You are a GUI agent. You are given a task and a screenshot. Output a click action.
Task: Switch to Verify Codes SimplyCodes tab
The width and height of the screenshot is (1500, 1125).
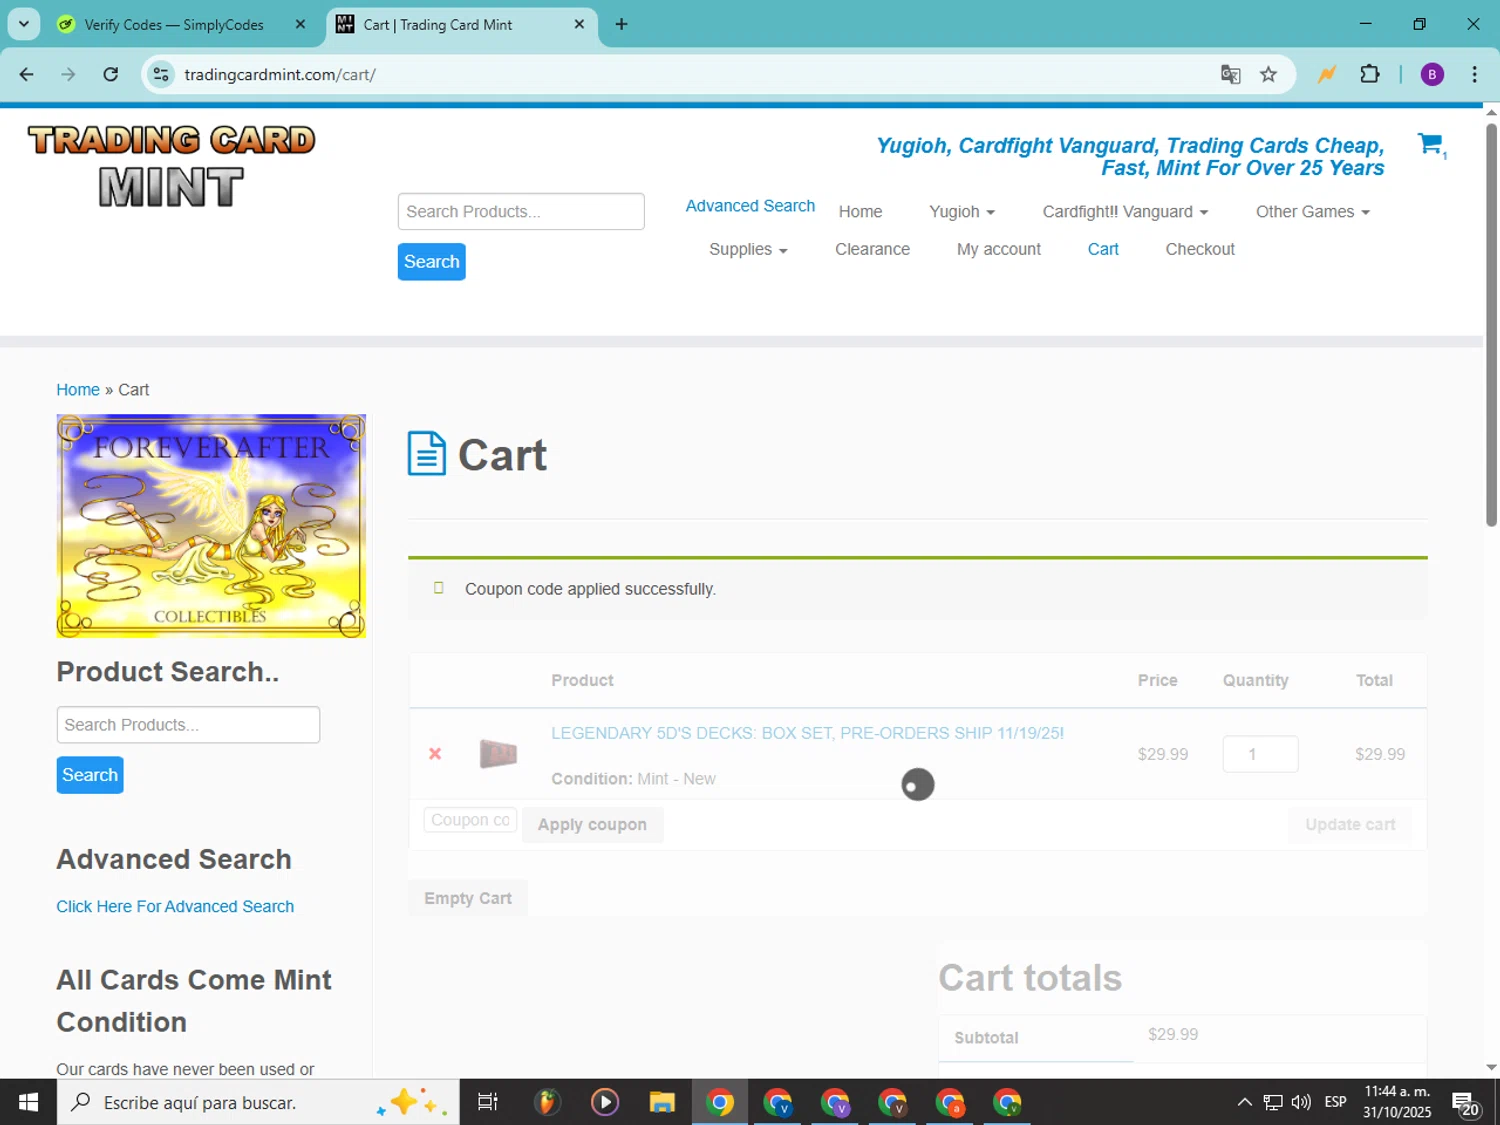pyautogui.click(x=175, y=24)
